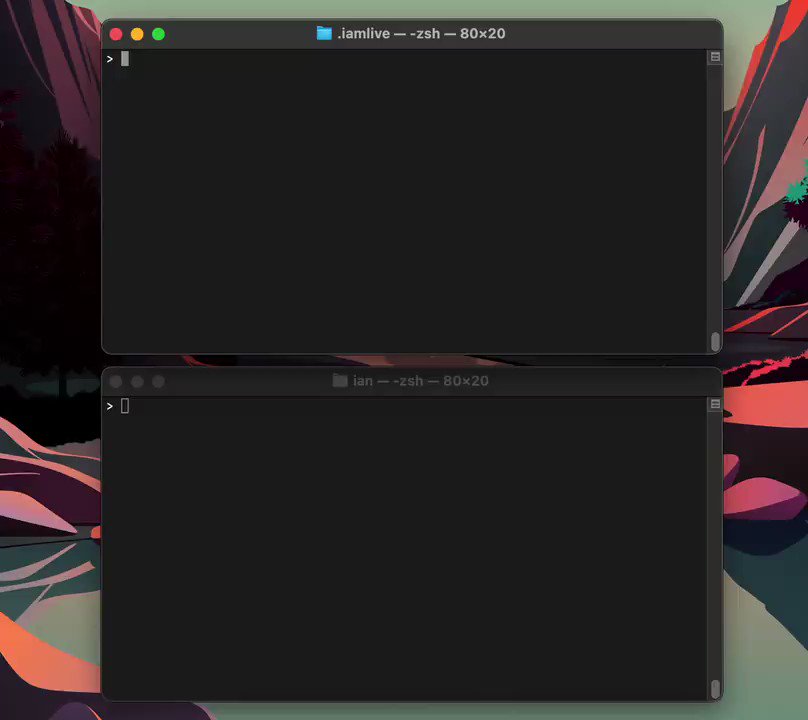Viewport: 808px width, 720px height.
Task: Click scrollbar thumb in .iamlive terminal
Action: coord(715,342)
